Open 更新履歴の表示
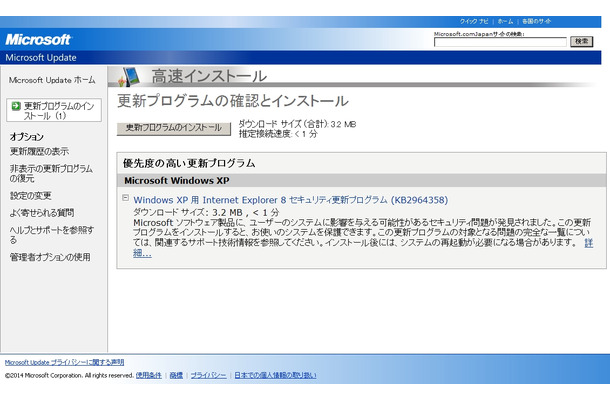 coord(39,151)
